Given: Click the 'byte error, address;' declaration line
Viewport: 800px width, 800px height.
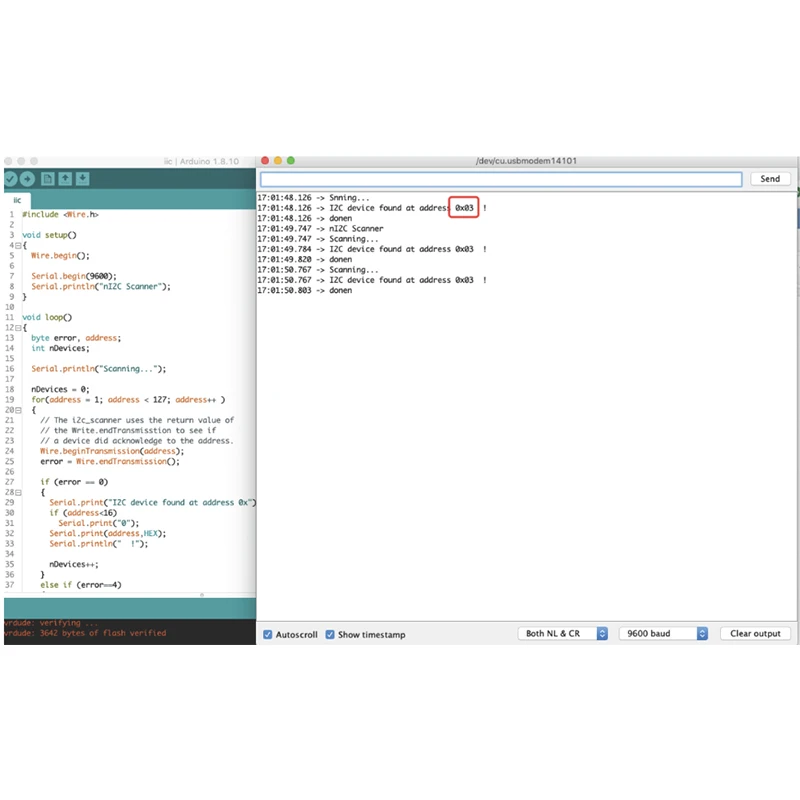Looking at the screenshot, I should pyautogui.click(x=76, y=338).
